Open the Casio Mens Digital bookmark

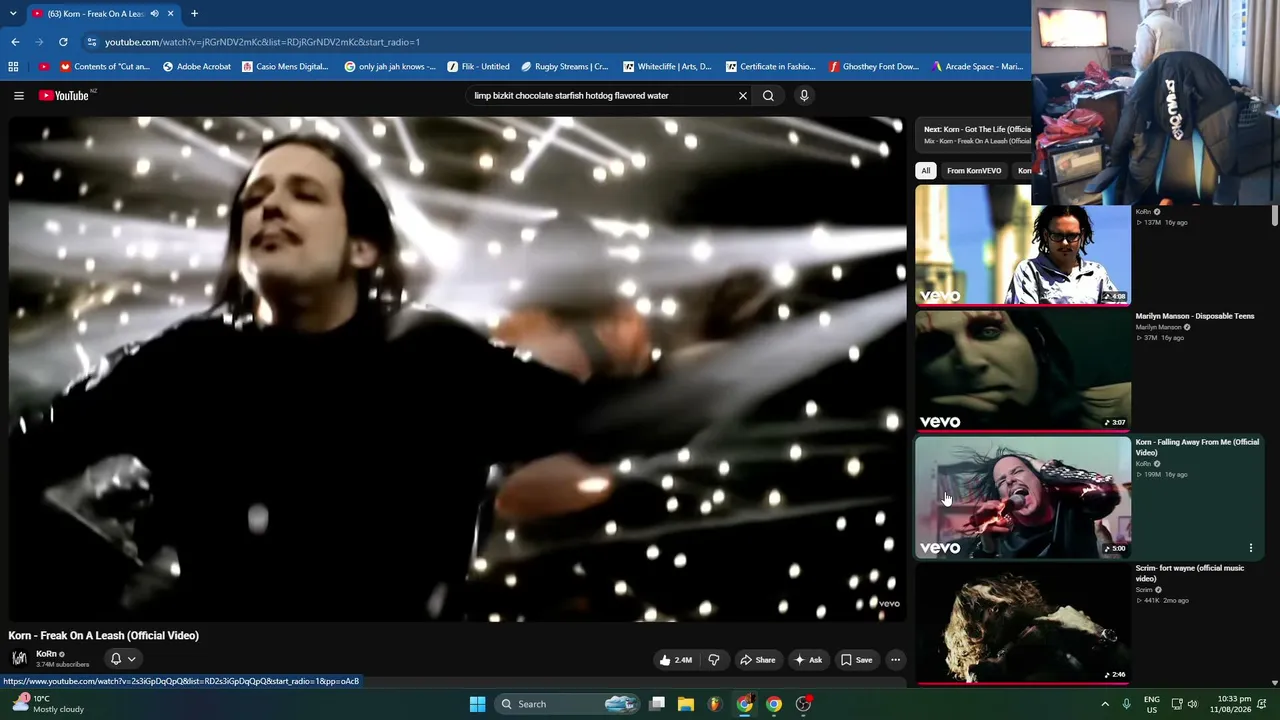(285, 67)
